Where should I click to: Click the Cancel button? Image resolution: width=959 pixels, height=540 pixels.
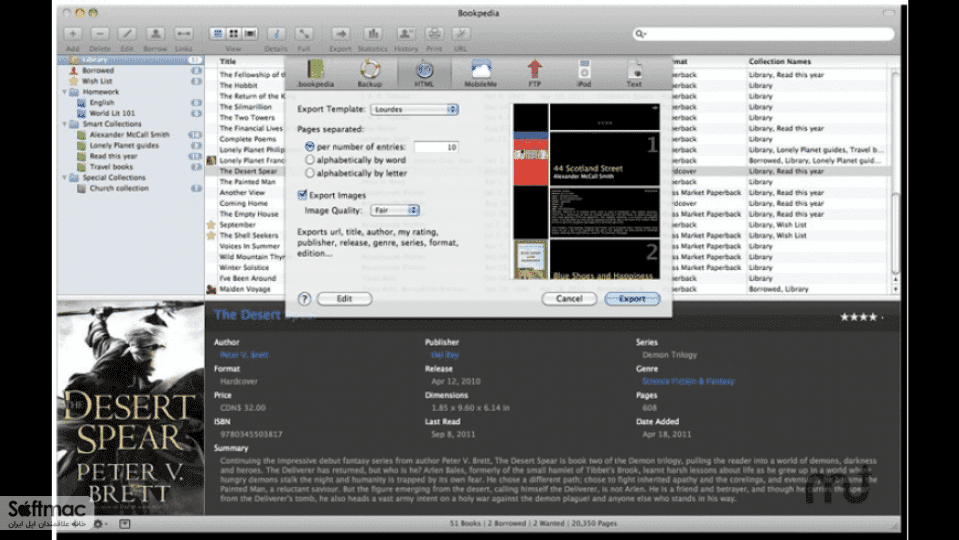pos(569,299)
